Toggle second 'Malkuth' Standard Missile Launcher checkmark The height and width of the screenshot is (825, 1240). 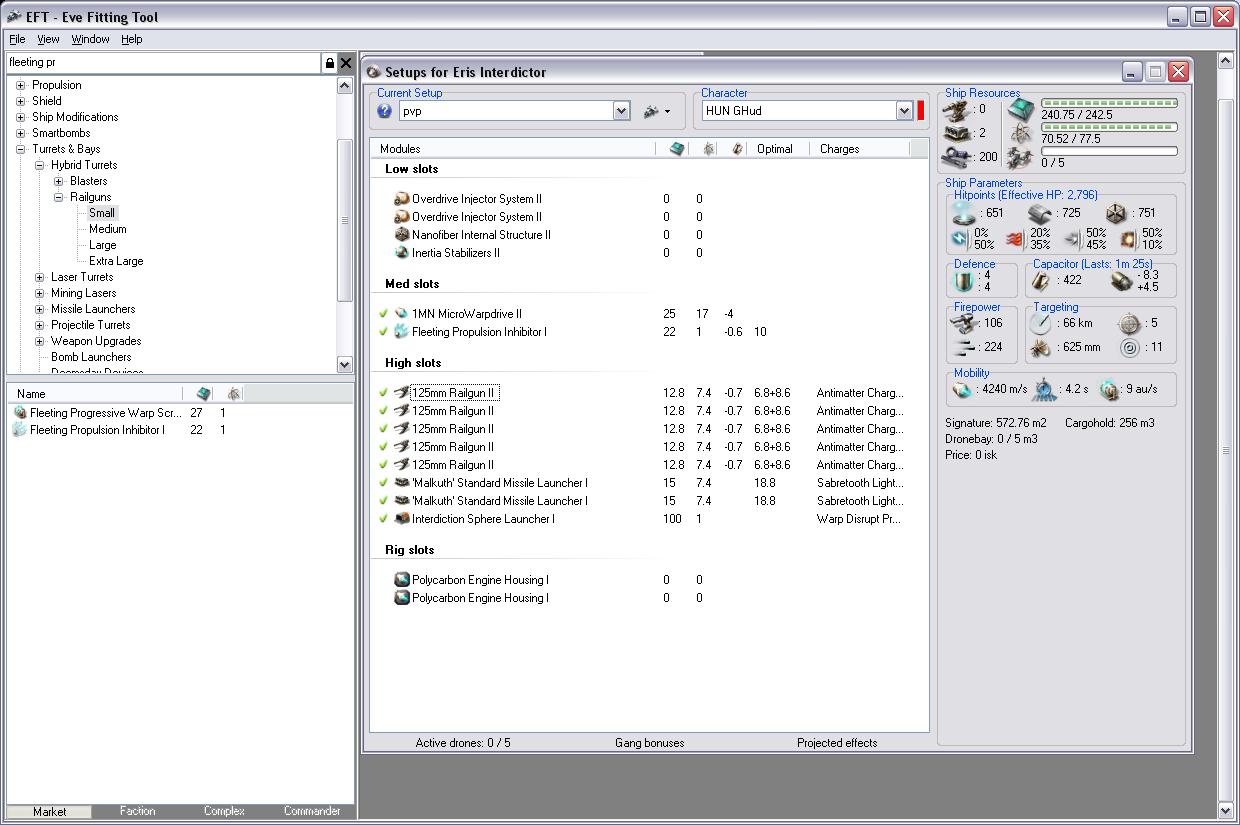(x=383, y=501)
